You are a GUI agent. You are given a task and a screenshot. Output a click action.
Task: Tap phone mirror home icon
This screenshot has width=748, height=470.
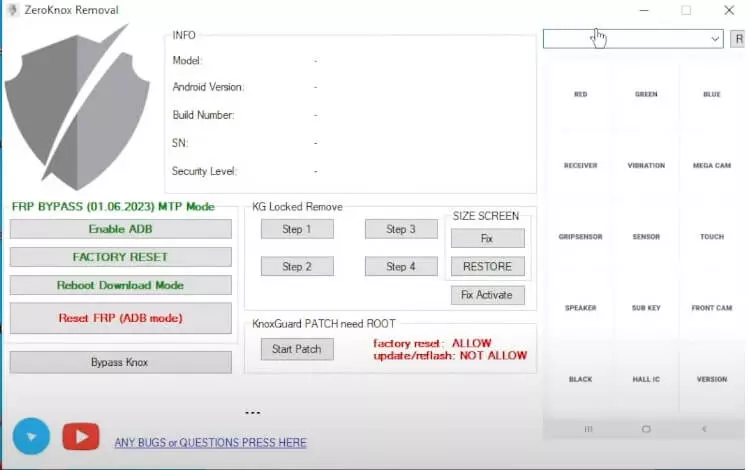(646, 429)
